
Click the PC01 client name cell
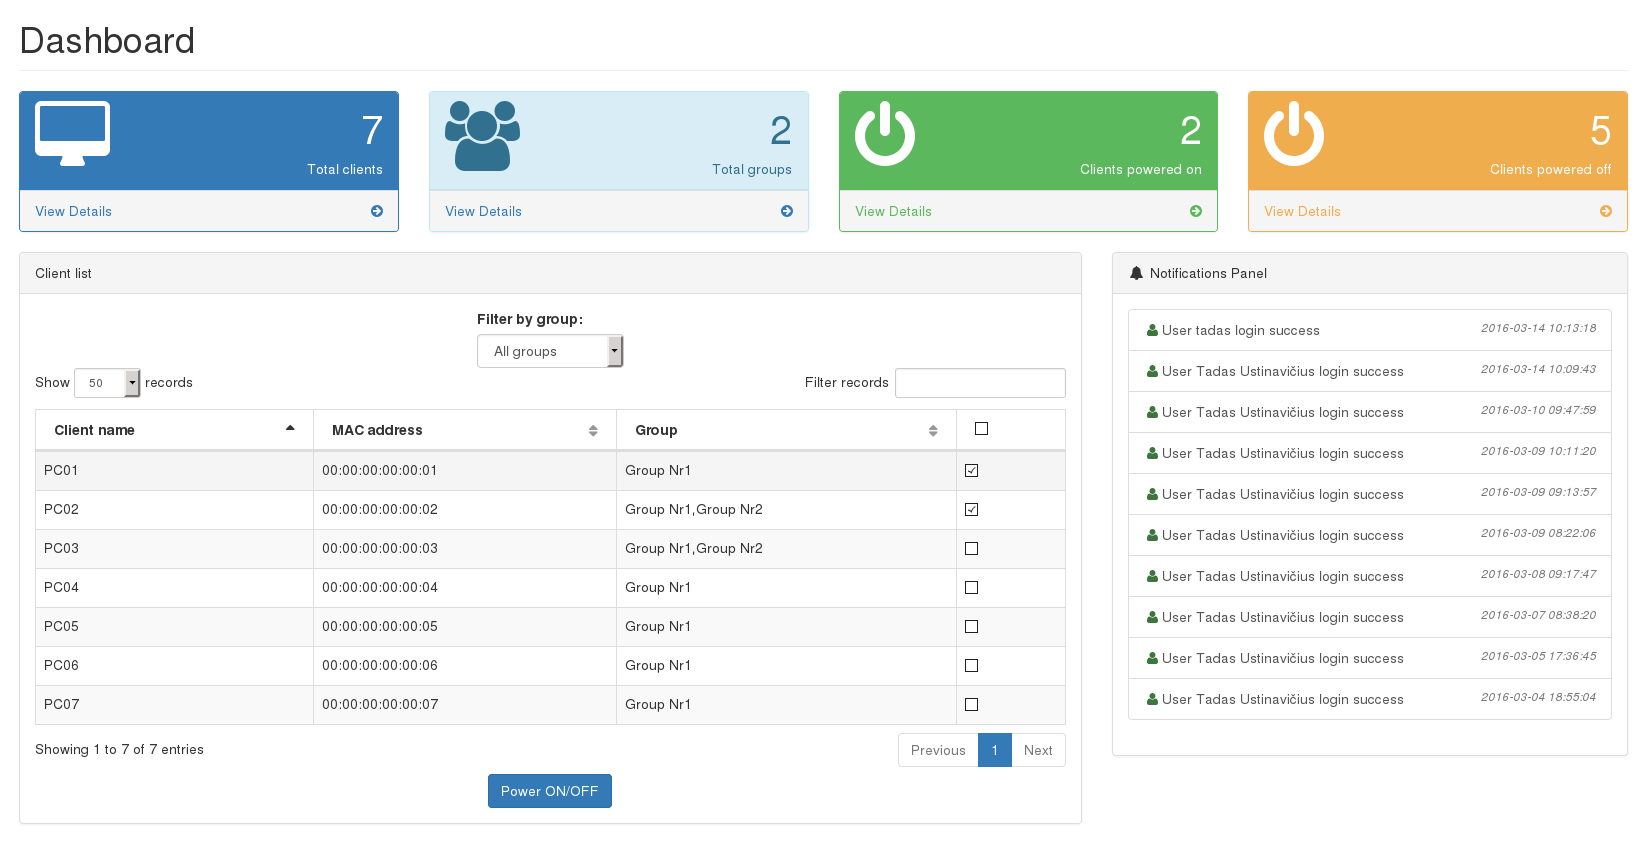[x=175, y=470]
